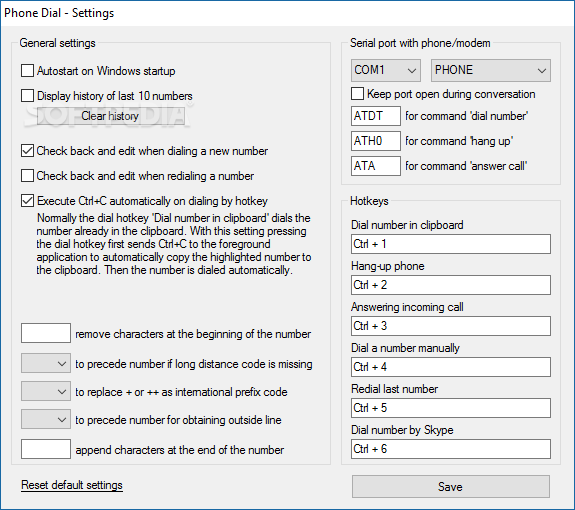This screenshot has width=575, height=510.
Task: Click the append characters at end field
Action: pos(46,449)
